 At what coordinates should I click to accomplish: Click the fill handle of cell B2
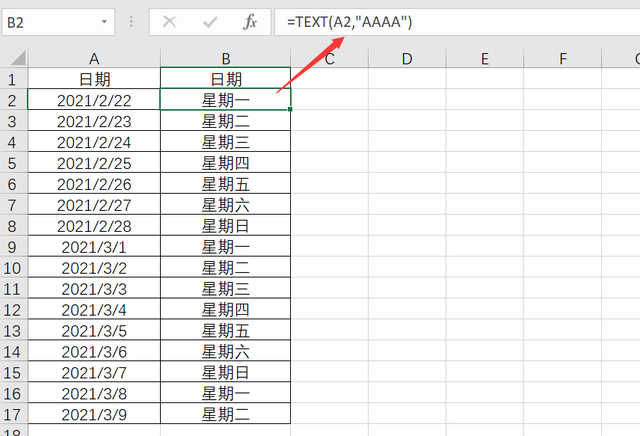tap(290, 109)
